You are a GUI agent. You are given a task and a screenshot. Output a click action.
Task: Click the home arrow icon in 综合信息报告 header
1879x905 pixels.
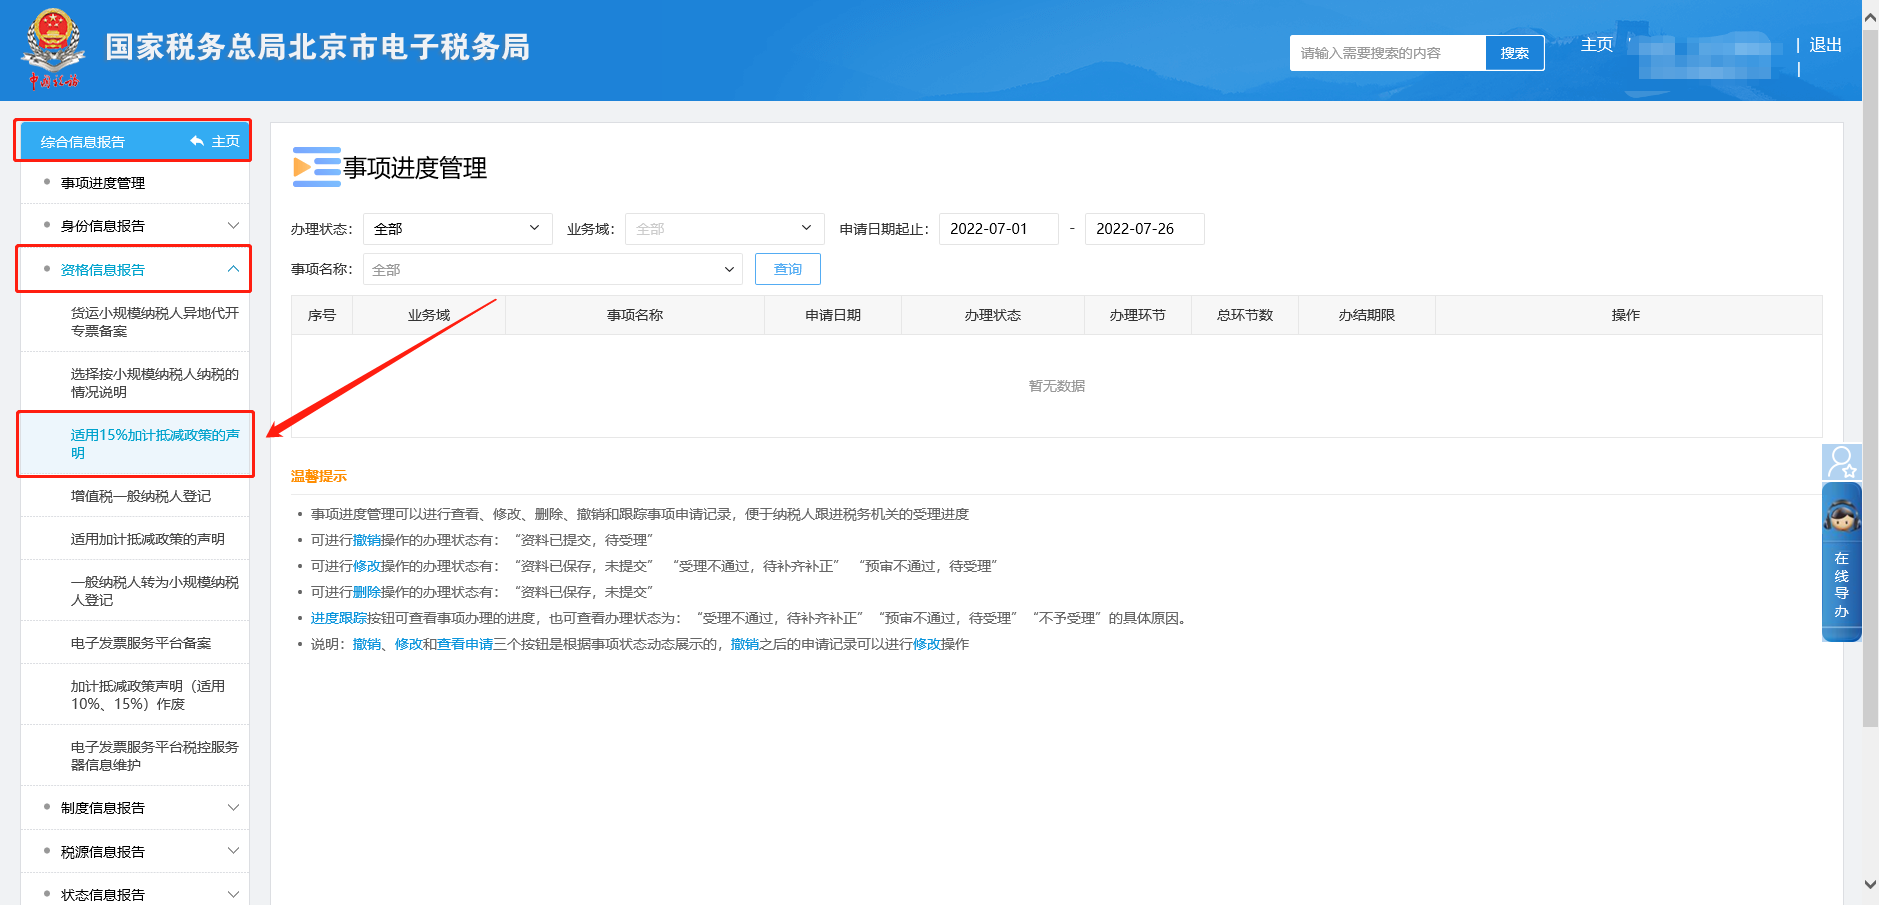tap(196, 141)
